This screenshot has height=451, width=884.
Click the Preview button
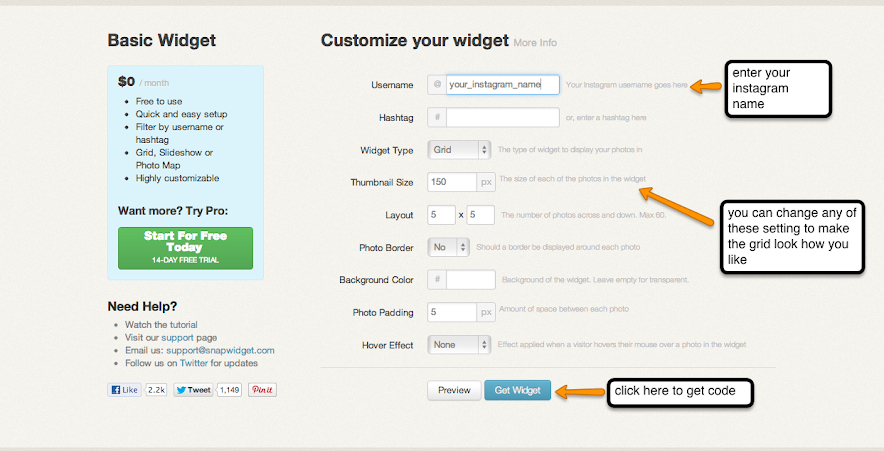454,390
